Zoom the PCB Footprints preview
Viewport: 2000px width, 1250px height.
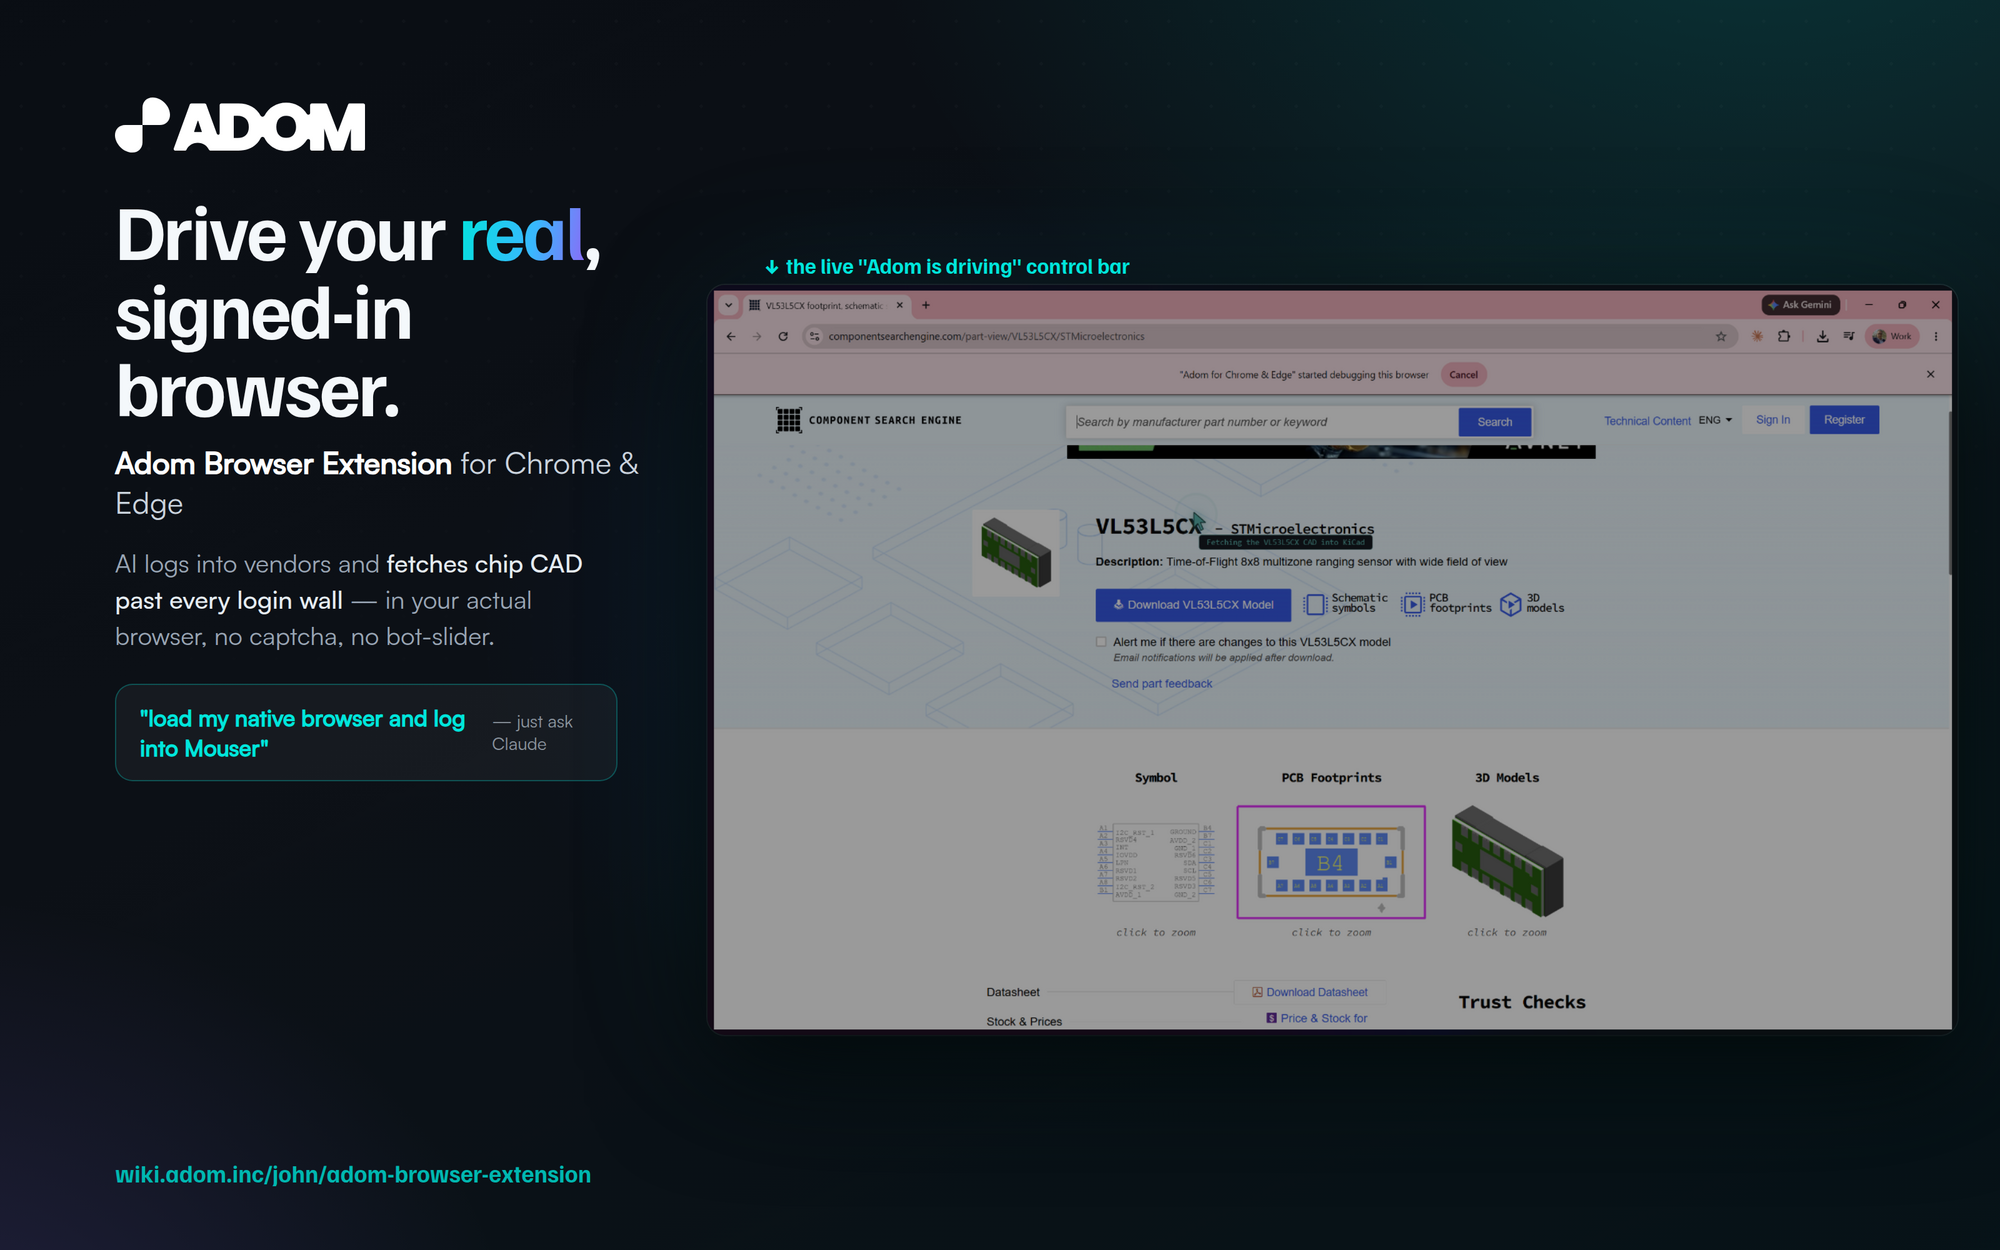pos(1331,862)
